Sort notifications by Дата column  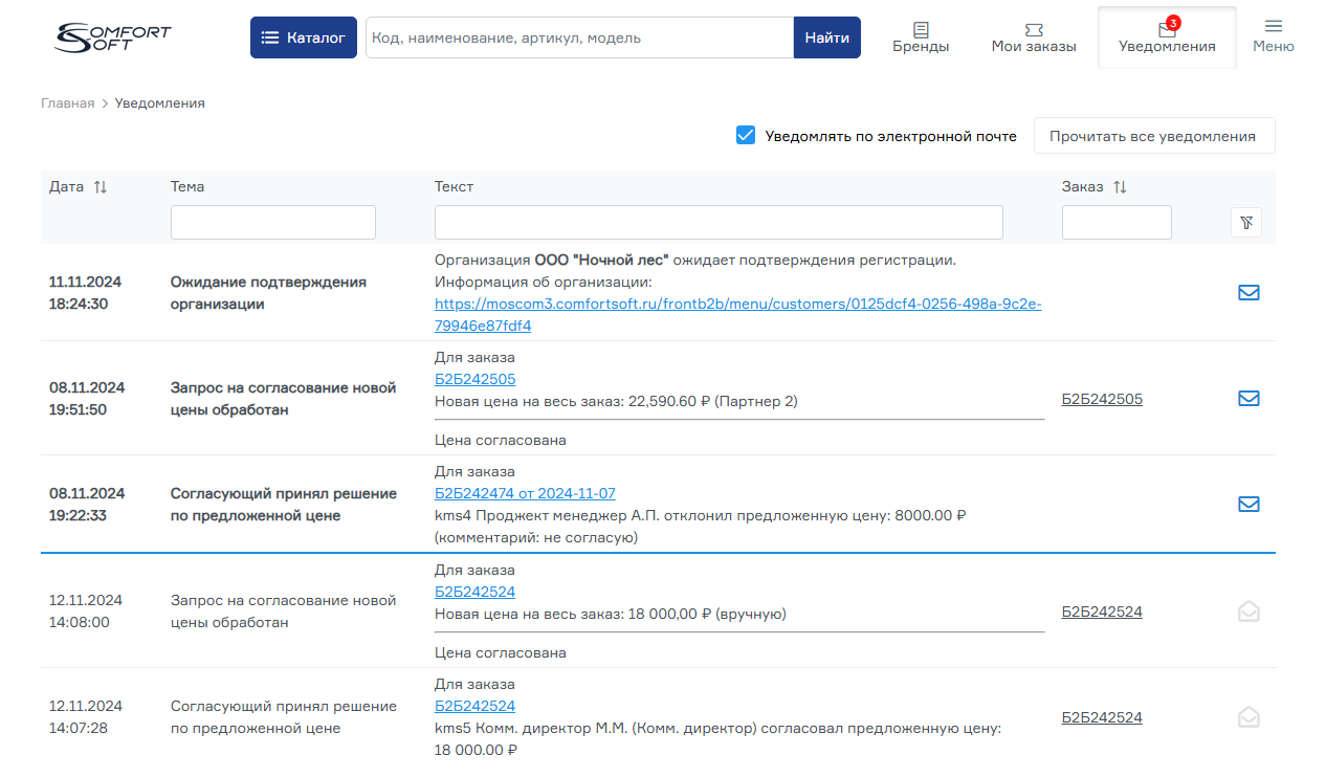(100, 187)
